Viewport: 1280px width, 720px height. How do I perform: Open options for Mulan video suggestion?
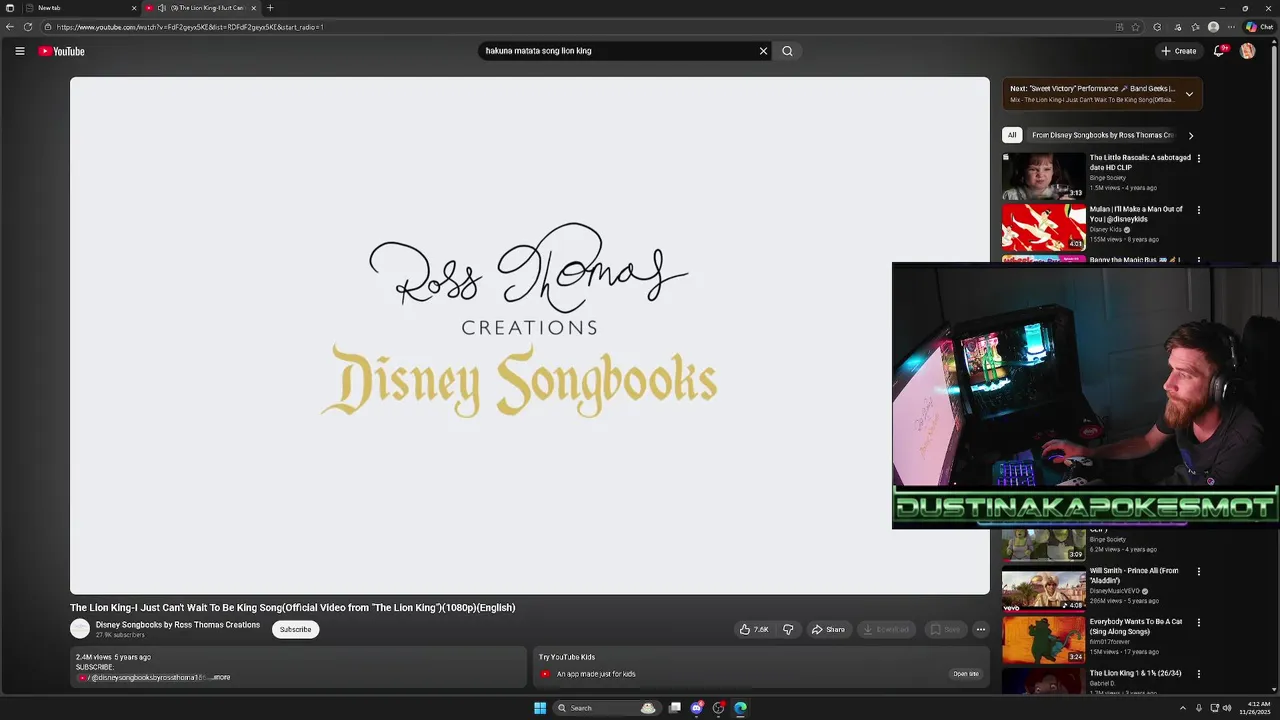pos(1199,210)
